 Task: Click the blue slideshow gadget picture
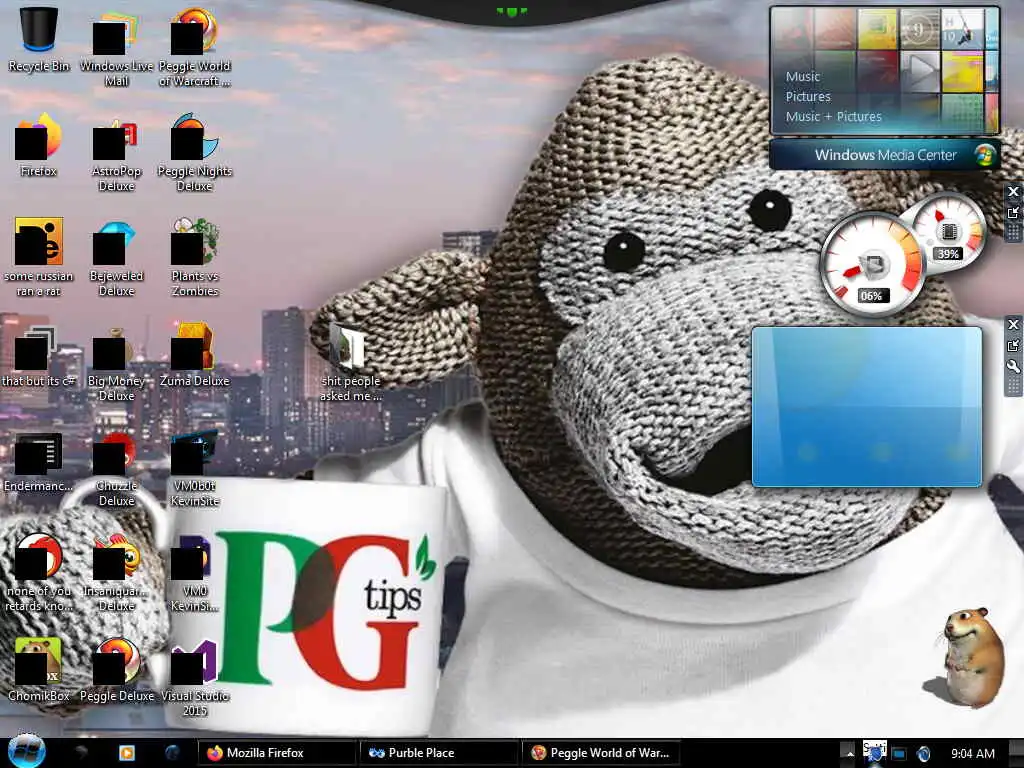[x=867, y=407]
